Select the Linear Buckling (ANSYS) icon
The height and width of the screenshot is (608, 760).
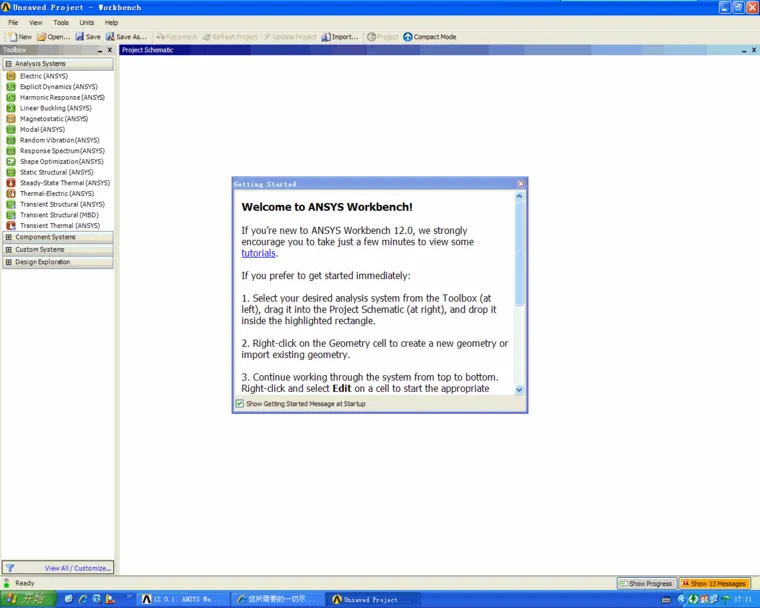pyautogui.click(x=11, y=108)
